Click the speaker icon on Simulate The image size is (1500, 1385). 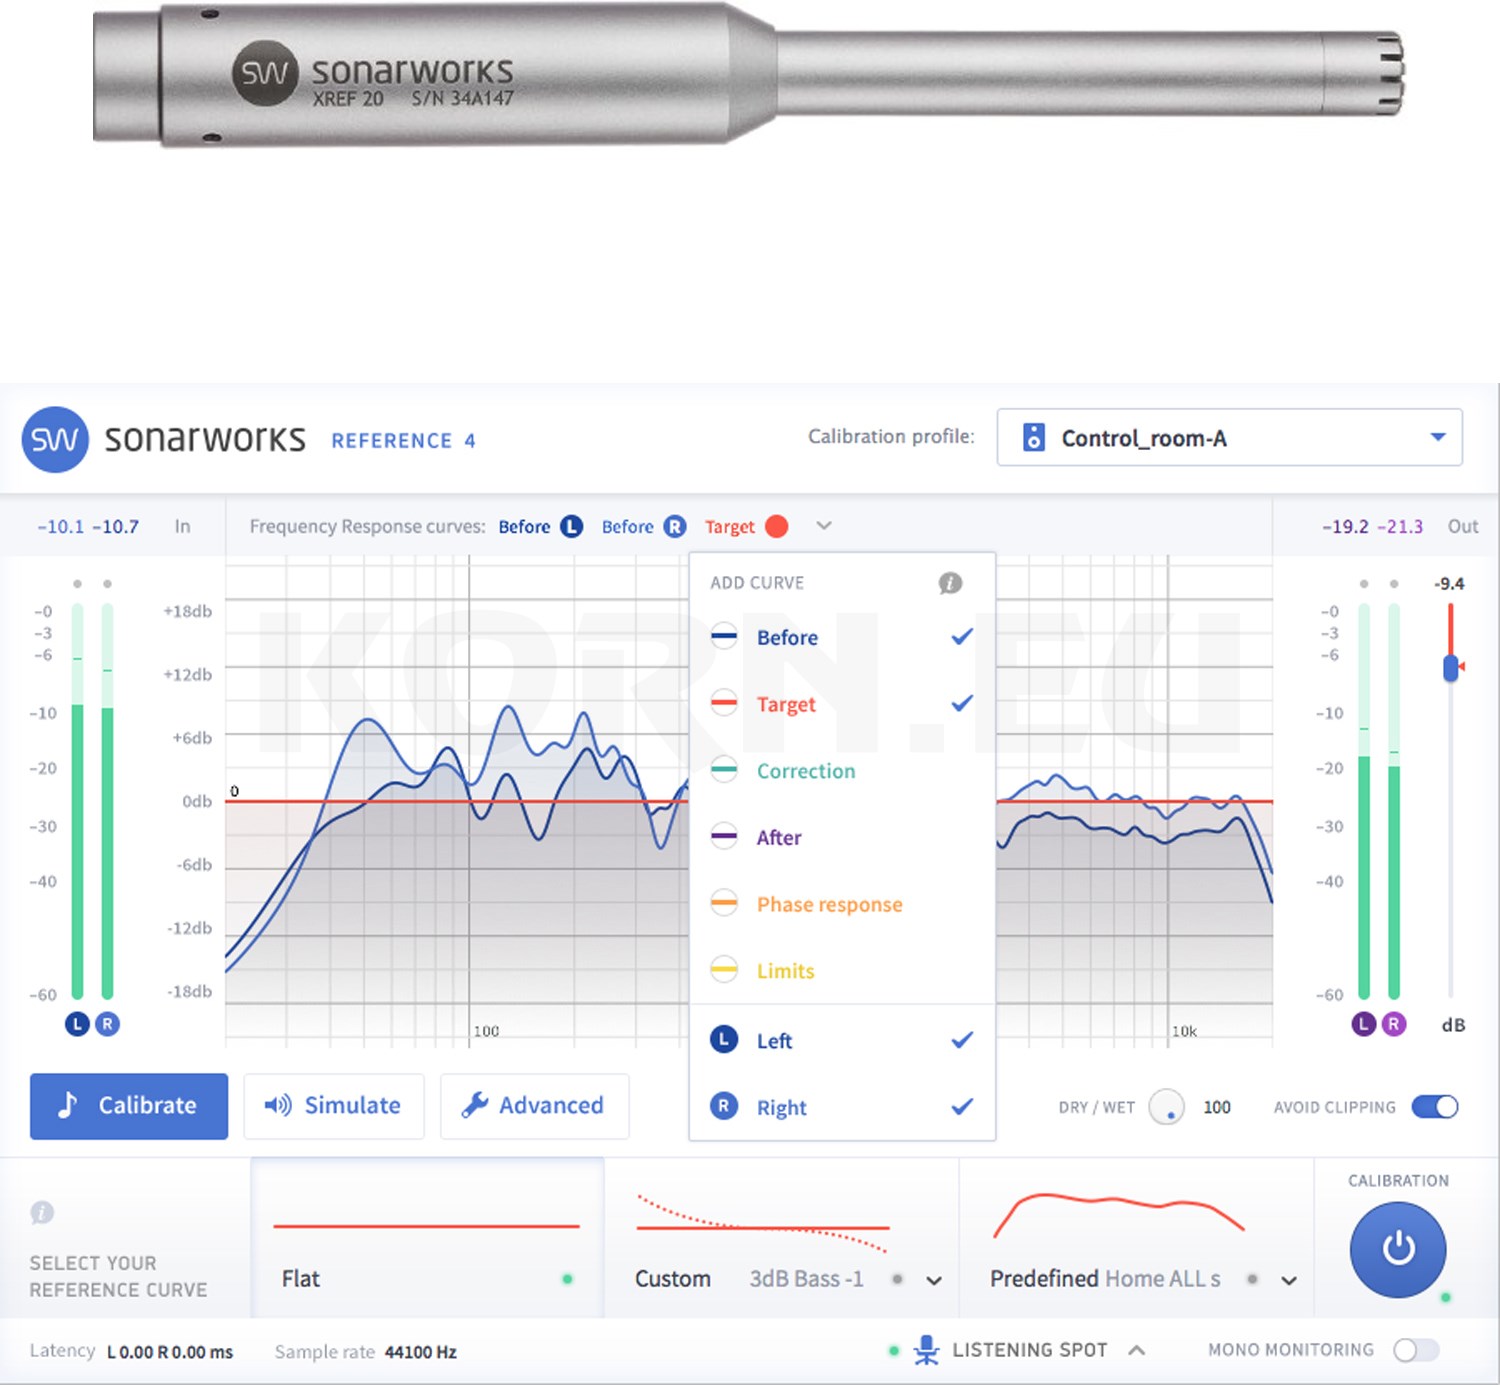tap(278, 1105)
